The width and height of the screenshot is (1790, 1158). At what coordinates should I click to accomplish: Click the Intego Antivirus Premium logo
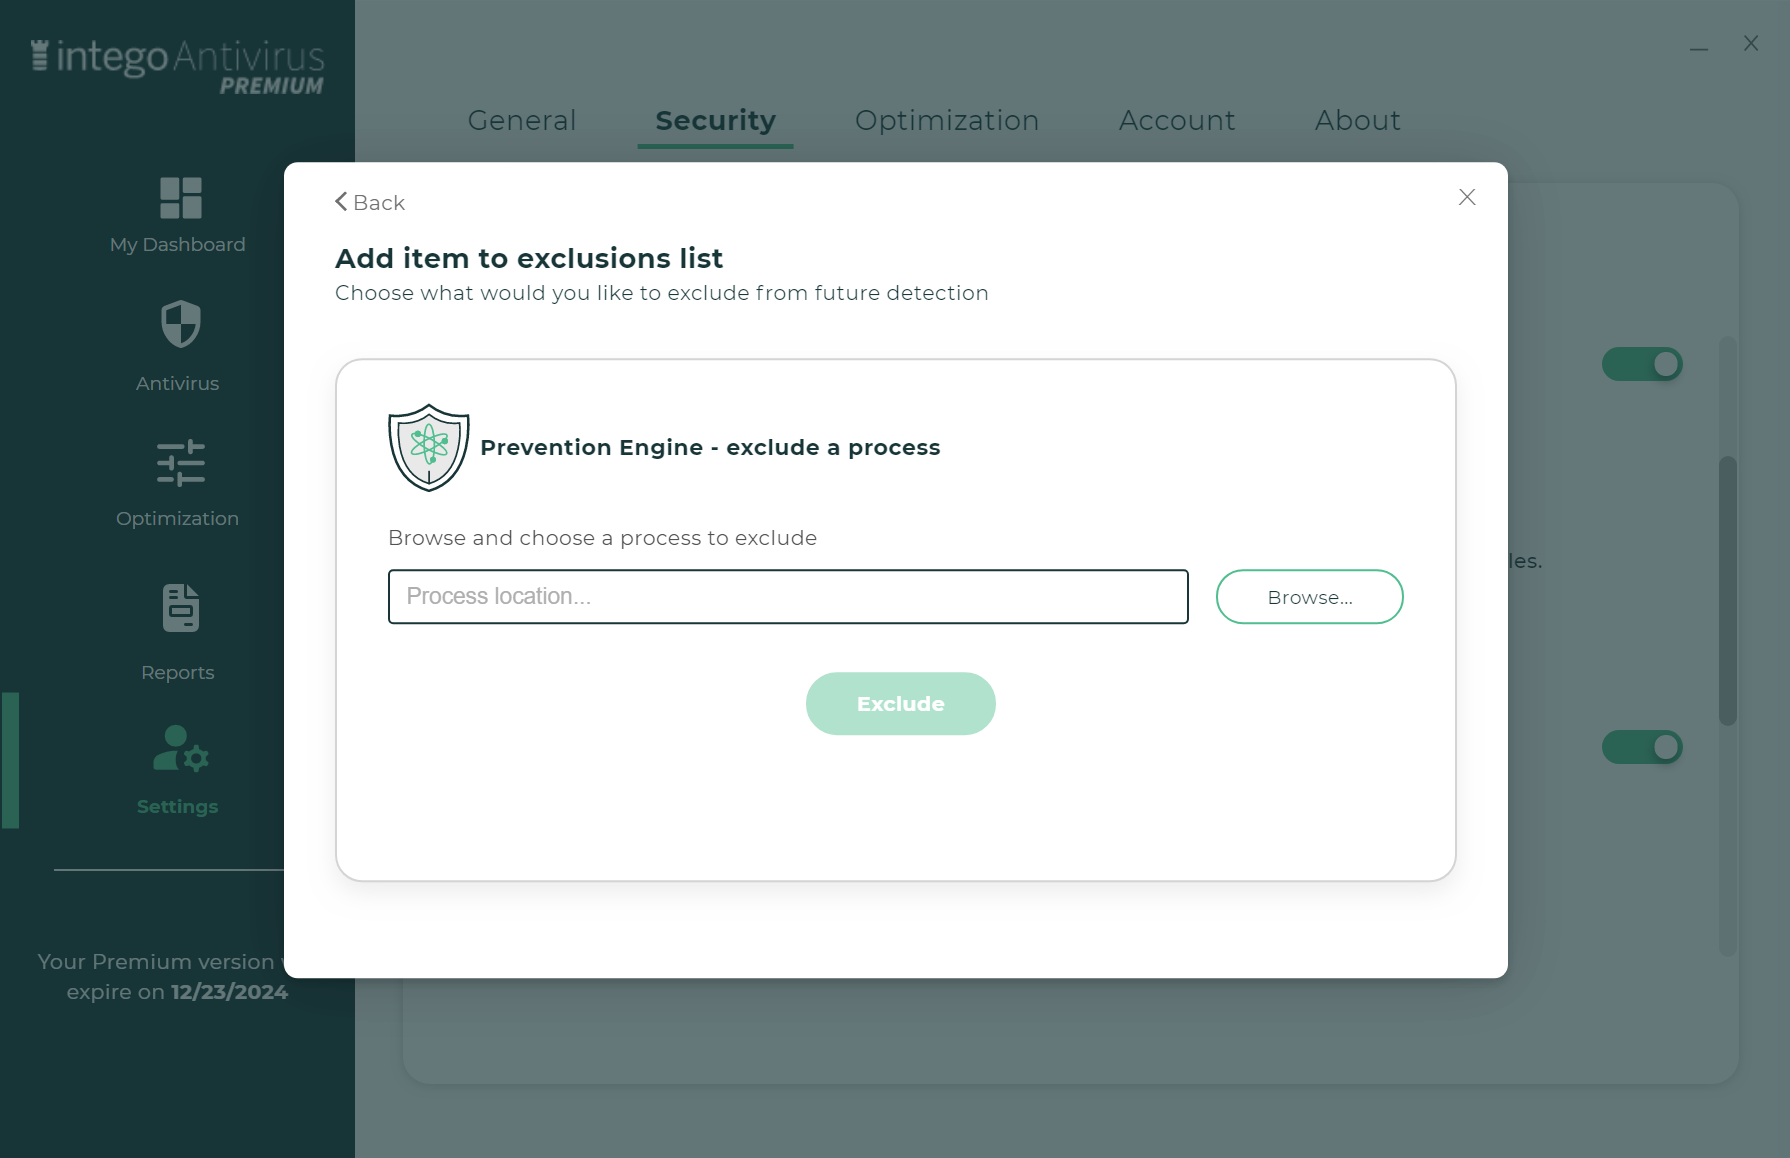click(178, 66)
